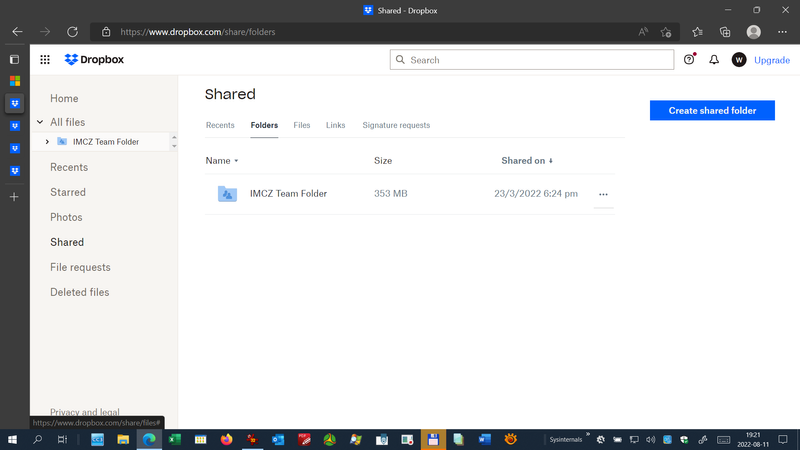This screenshot has height=450, width=800.
Task: Click the browser address bar URL
Action: click(x=198, y=32)
